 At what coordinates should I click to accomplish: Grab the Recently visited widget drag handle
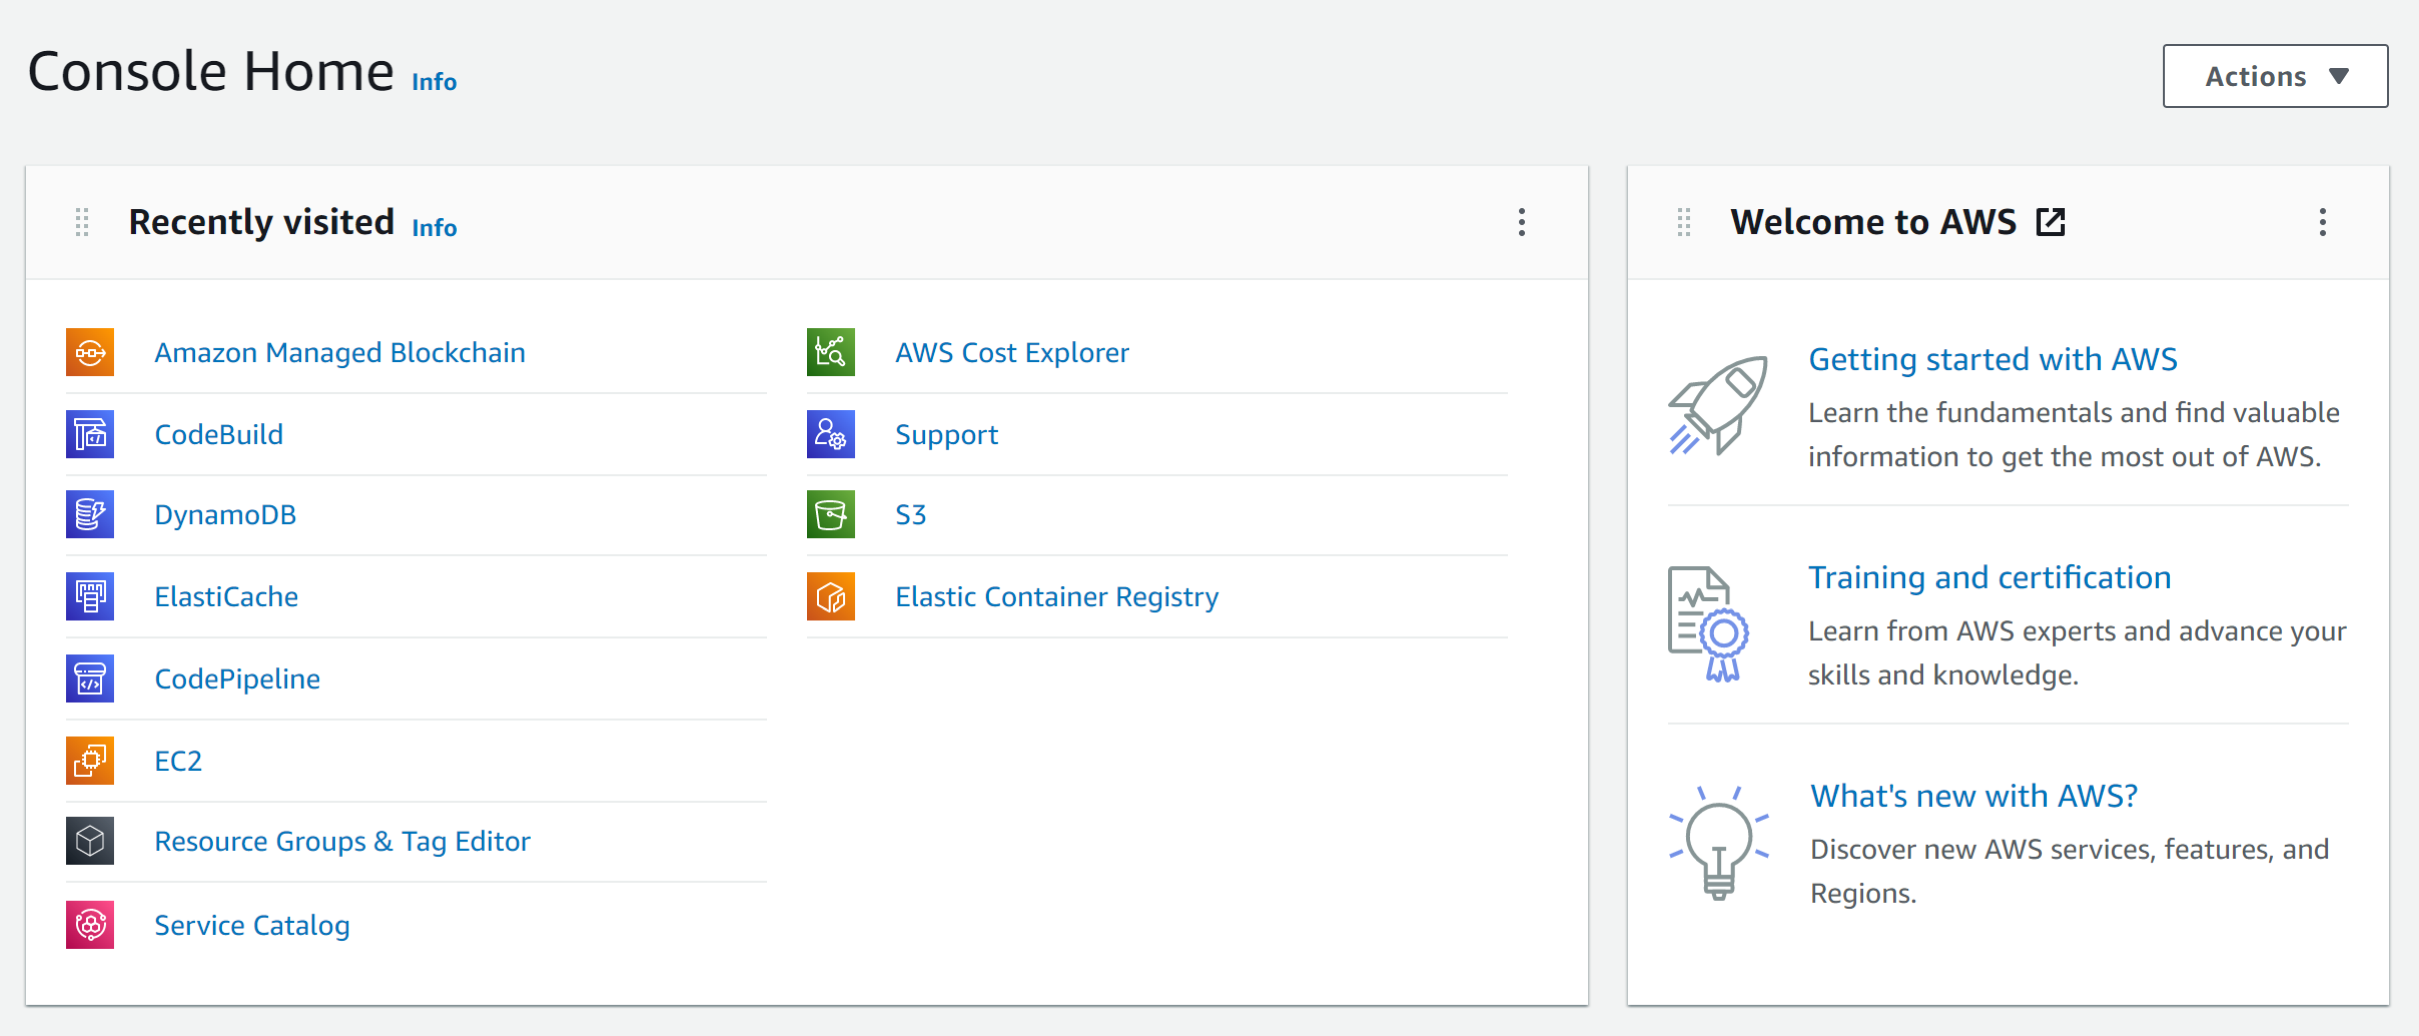click(x=82, y=222)
